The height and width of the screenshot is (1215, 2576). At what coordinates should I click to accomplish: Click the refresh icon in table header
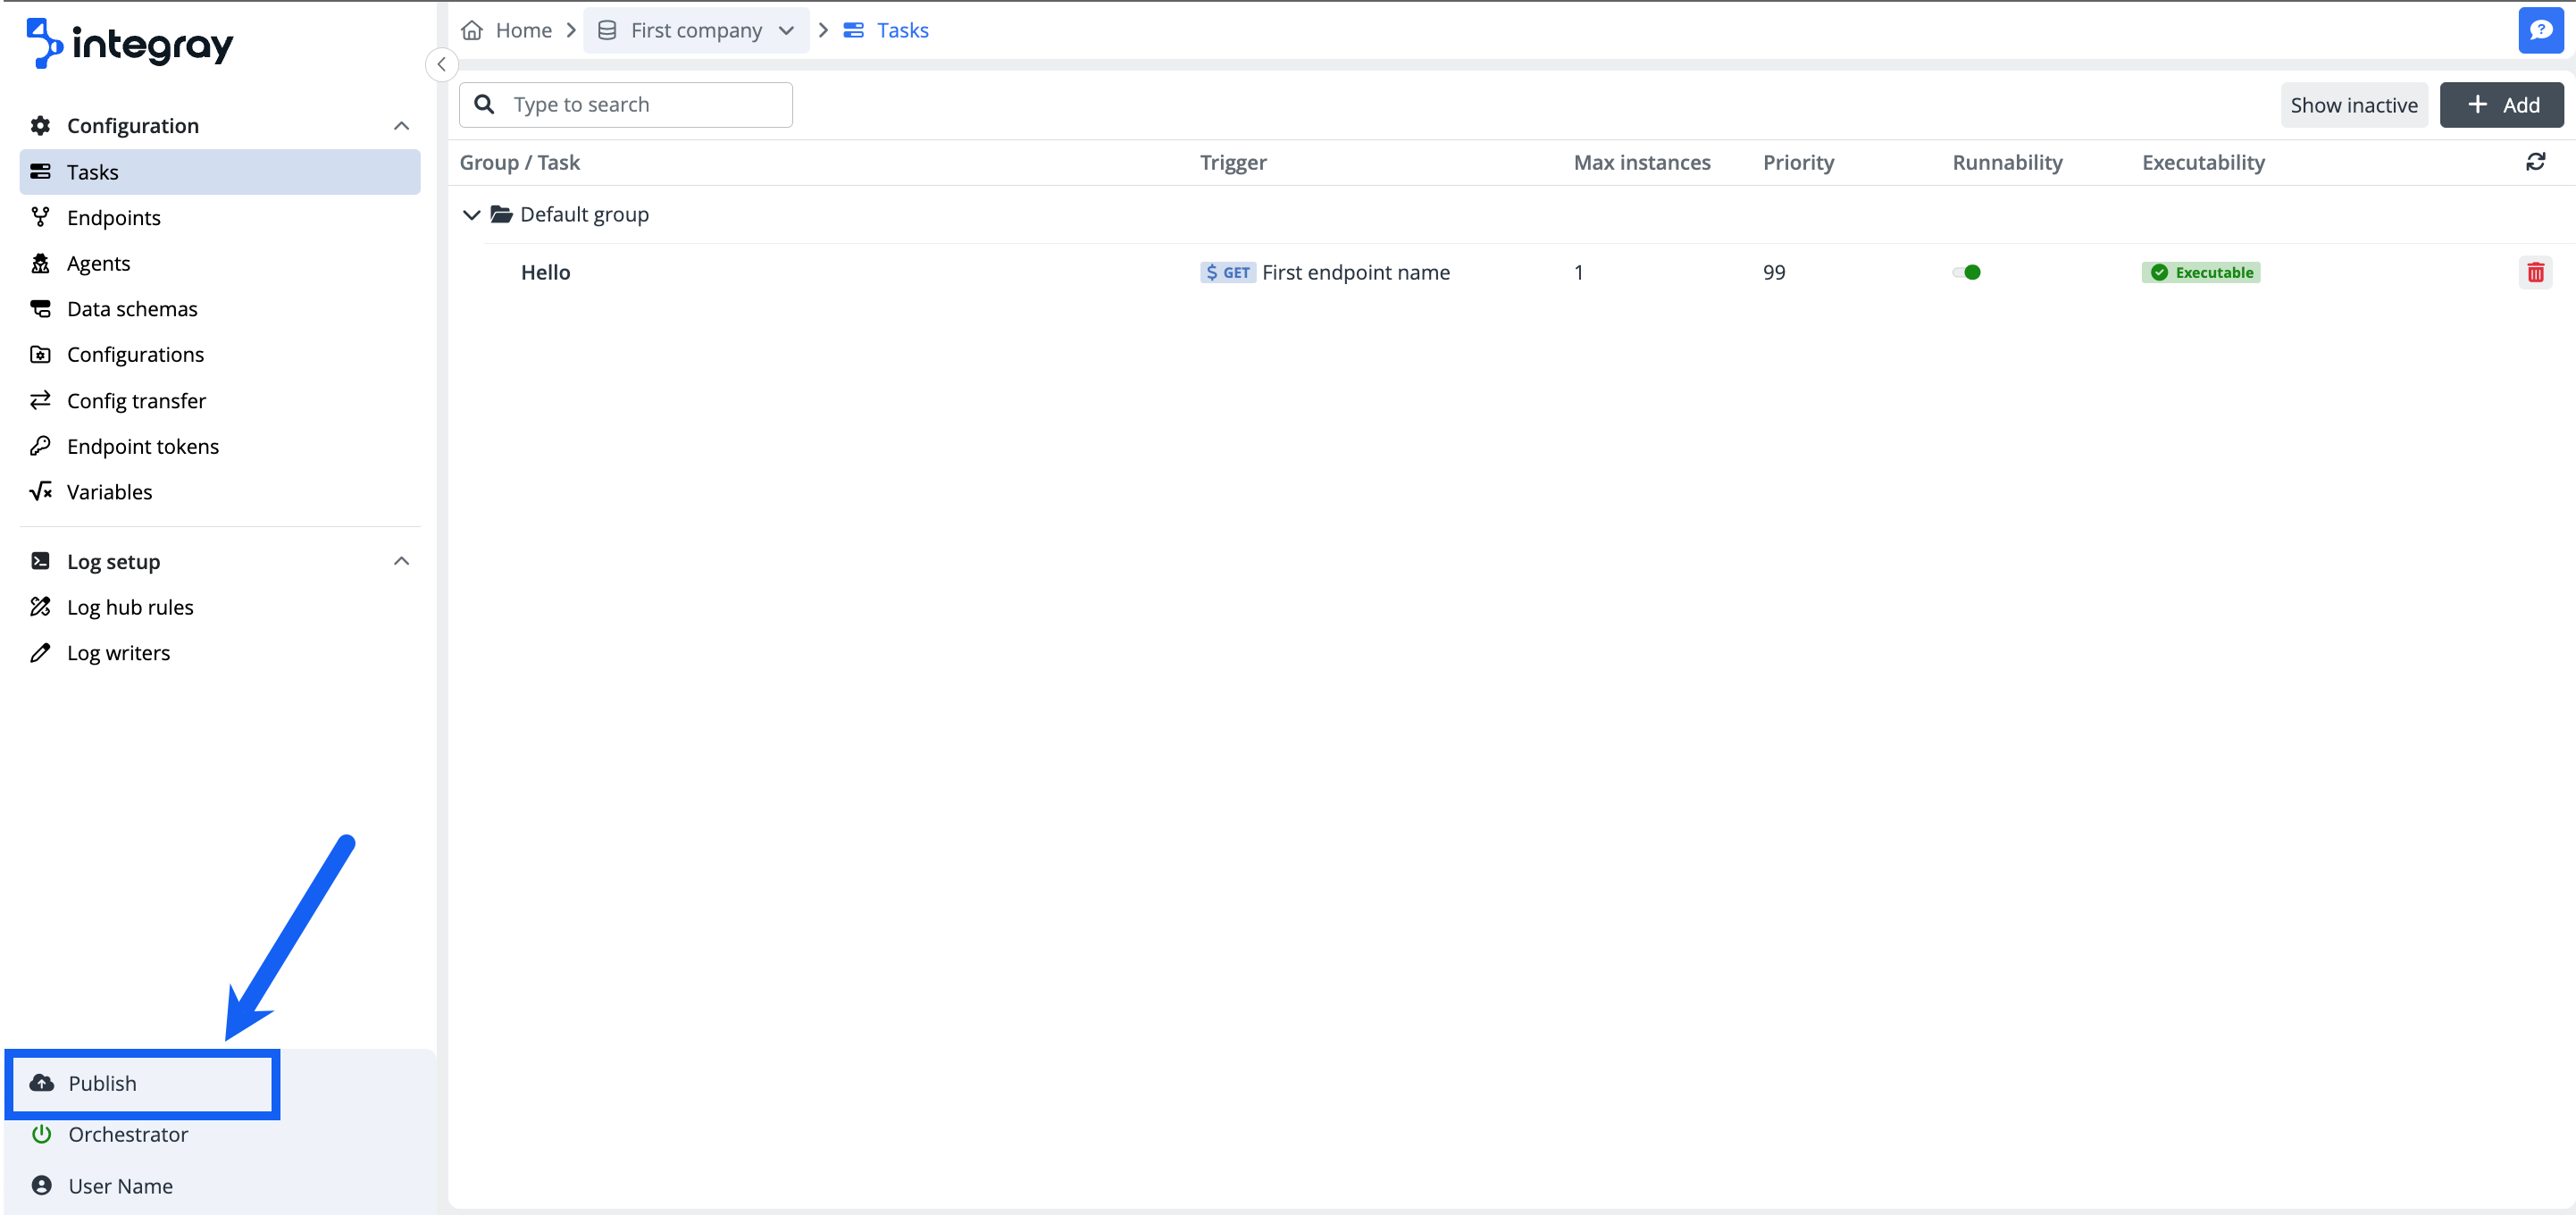[x=2535, y=162]
